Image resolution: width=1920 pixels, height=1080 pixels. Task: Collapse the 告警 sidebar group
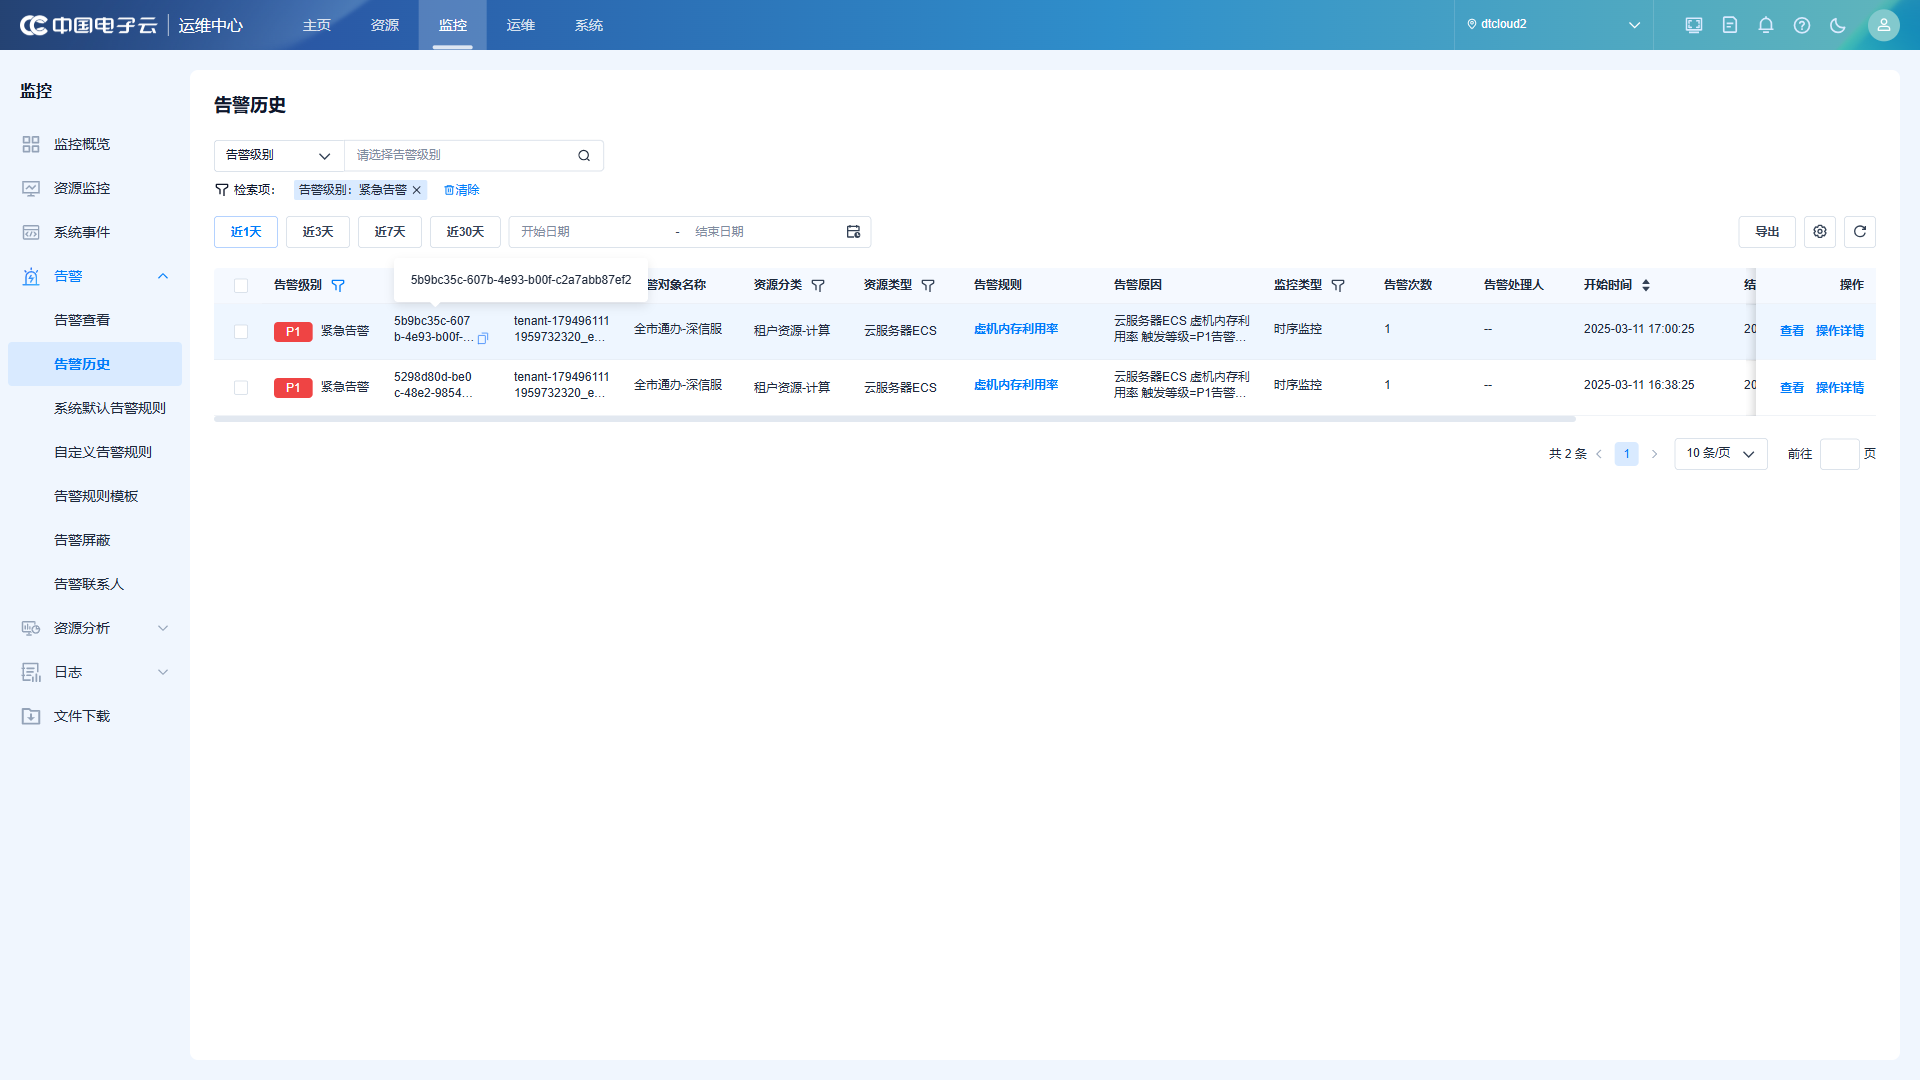point(163,276)
